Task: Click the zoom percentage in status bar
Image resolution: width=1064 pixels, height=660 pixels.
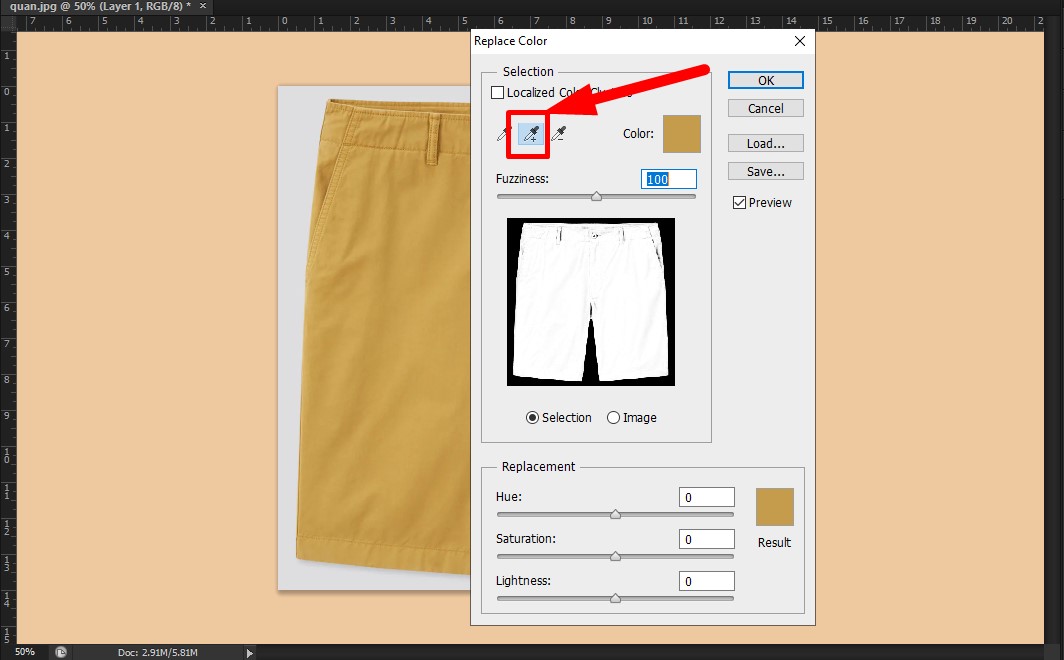Action: click(x=25, y=652)
